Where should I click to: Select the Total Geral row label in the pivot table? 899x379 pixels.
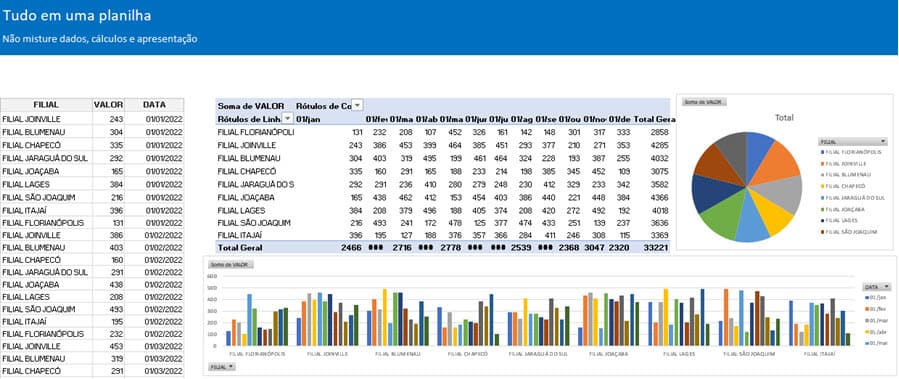click(240, 248)
